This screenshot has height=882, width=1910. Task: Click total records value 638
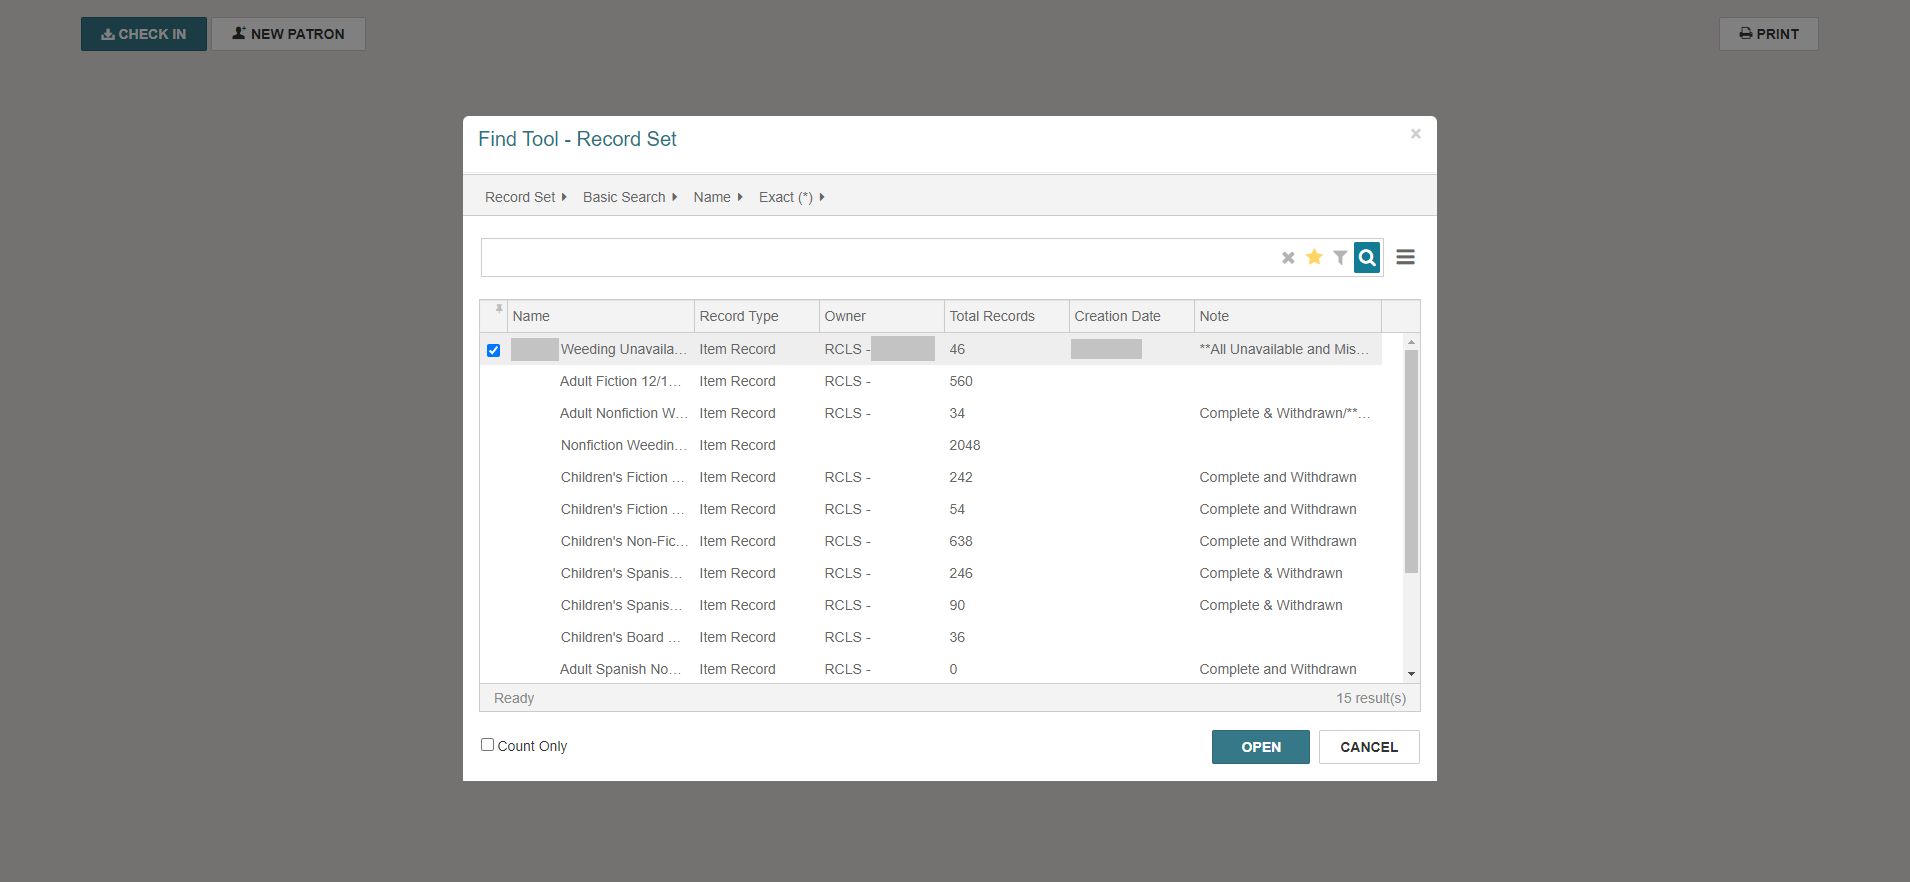tap(961, 541)
